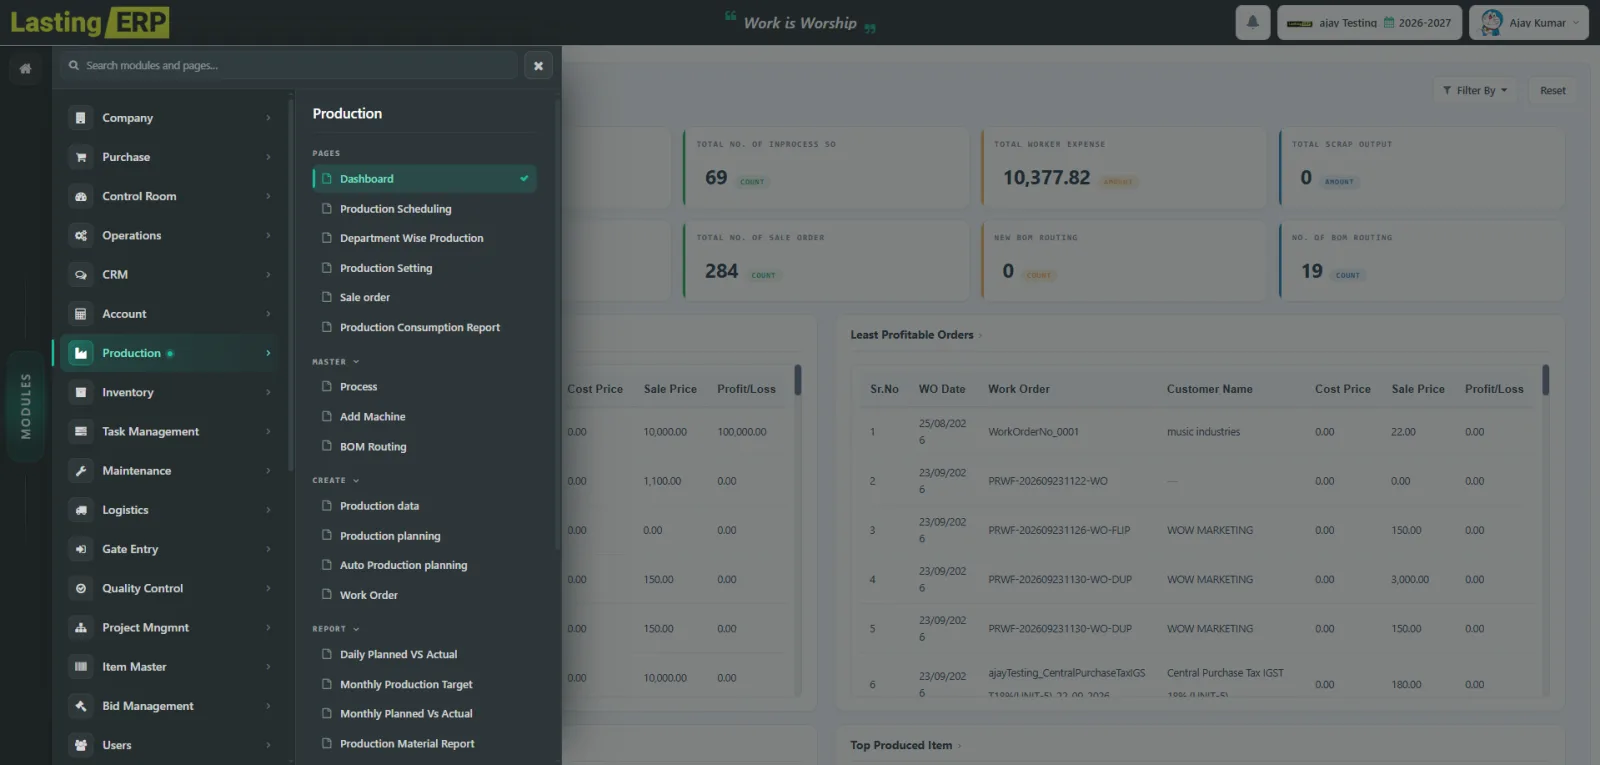Click the Task Management list icon
Image resolution: width=1600 pixels, height=765 pixels.
81,432
